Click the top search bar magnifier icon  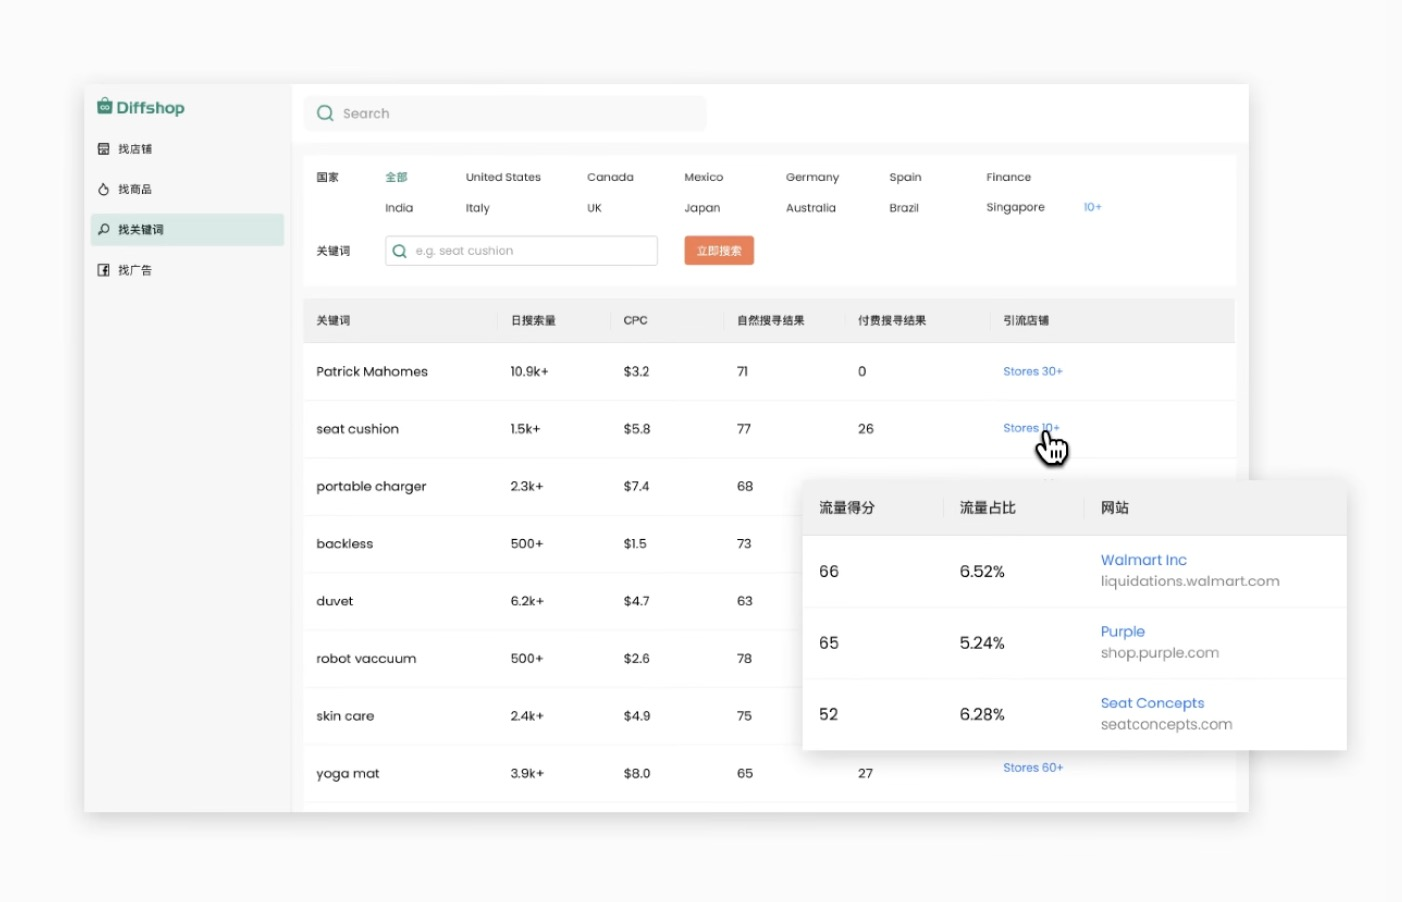point(325,114)
